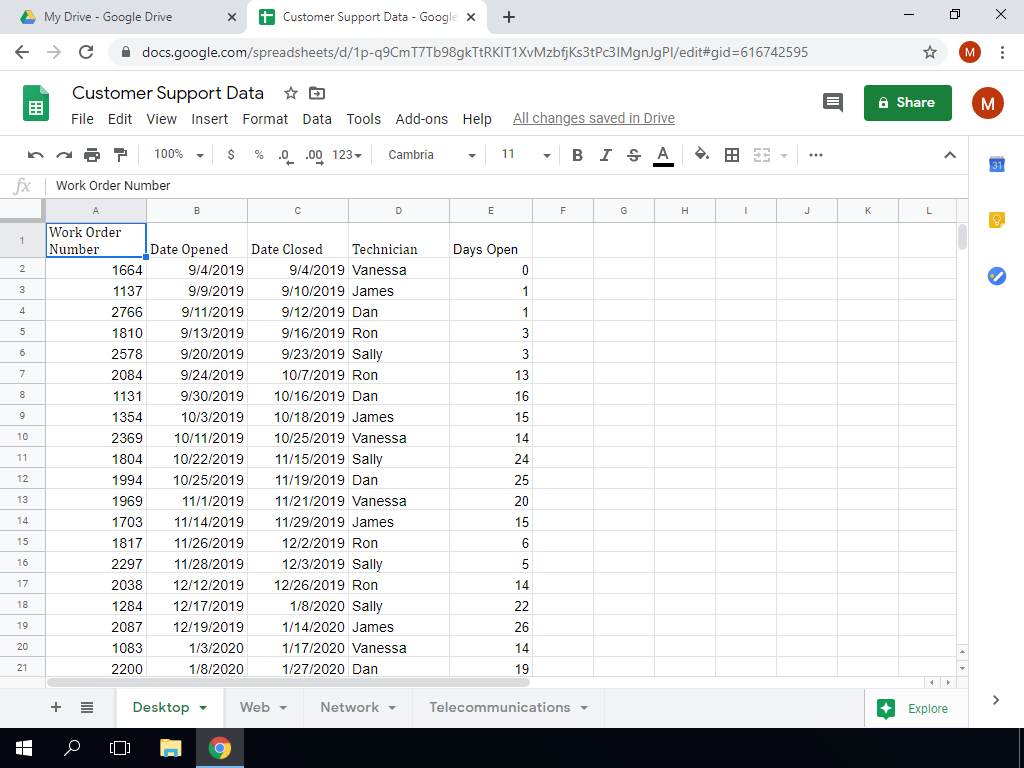Star the Customer Support Data document

(291, 93)
